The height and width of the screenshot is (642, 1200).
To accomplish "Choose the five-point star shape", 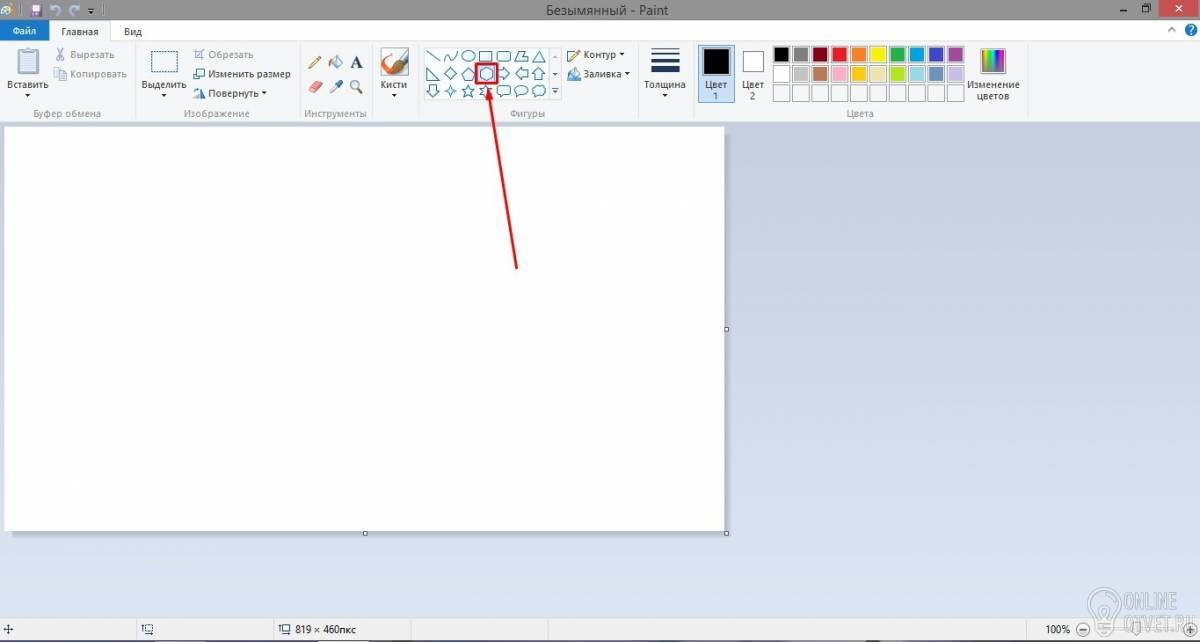I will [468, 91].
